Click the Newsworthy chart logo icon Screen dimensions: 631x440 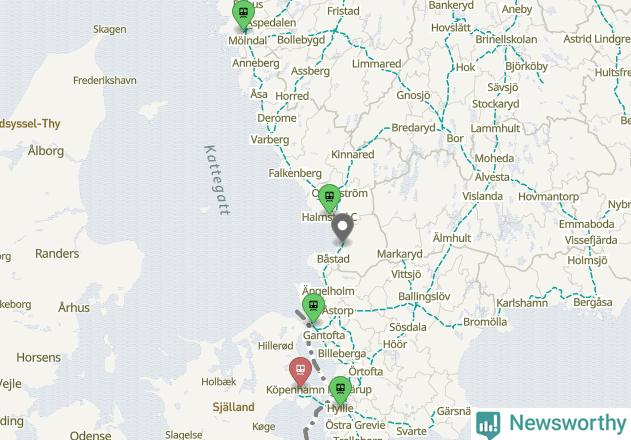point(488,425)
